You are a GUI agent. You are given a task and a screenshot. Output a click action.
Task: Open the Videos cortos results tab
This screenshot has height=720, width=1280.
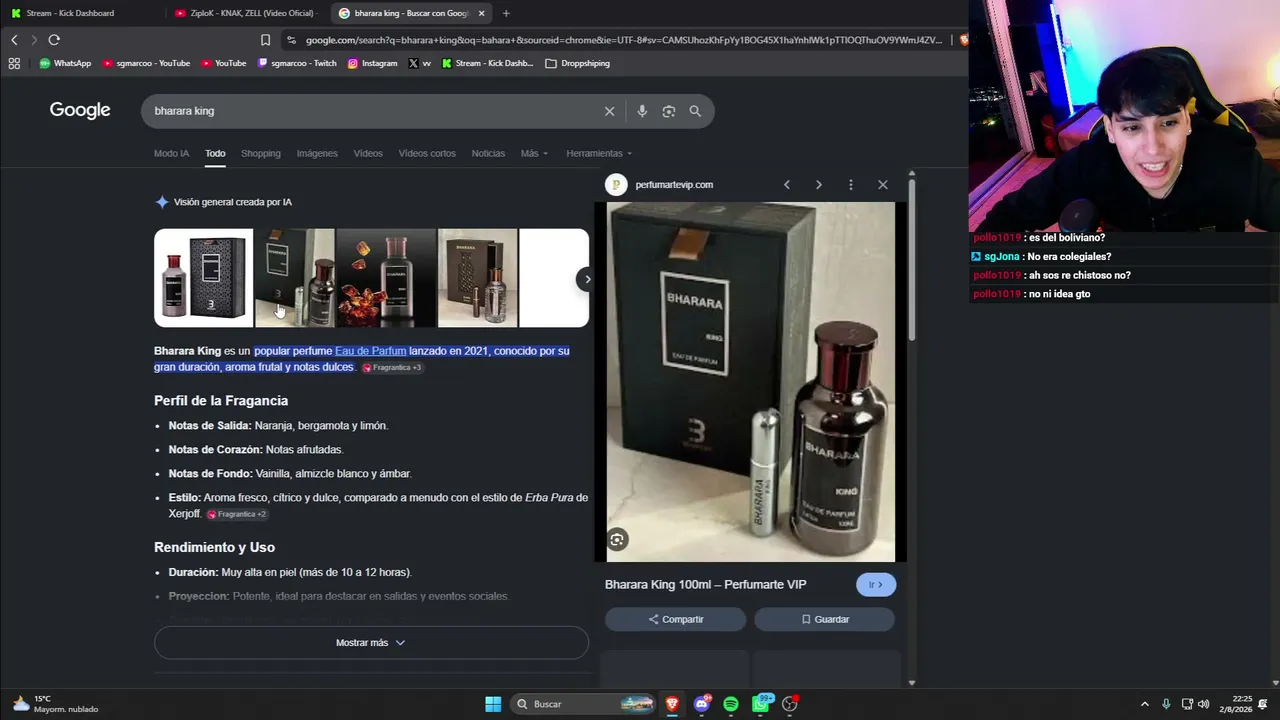(x=427, y=153)
